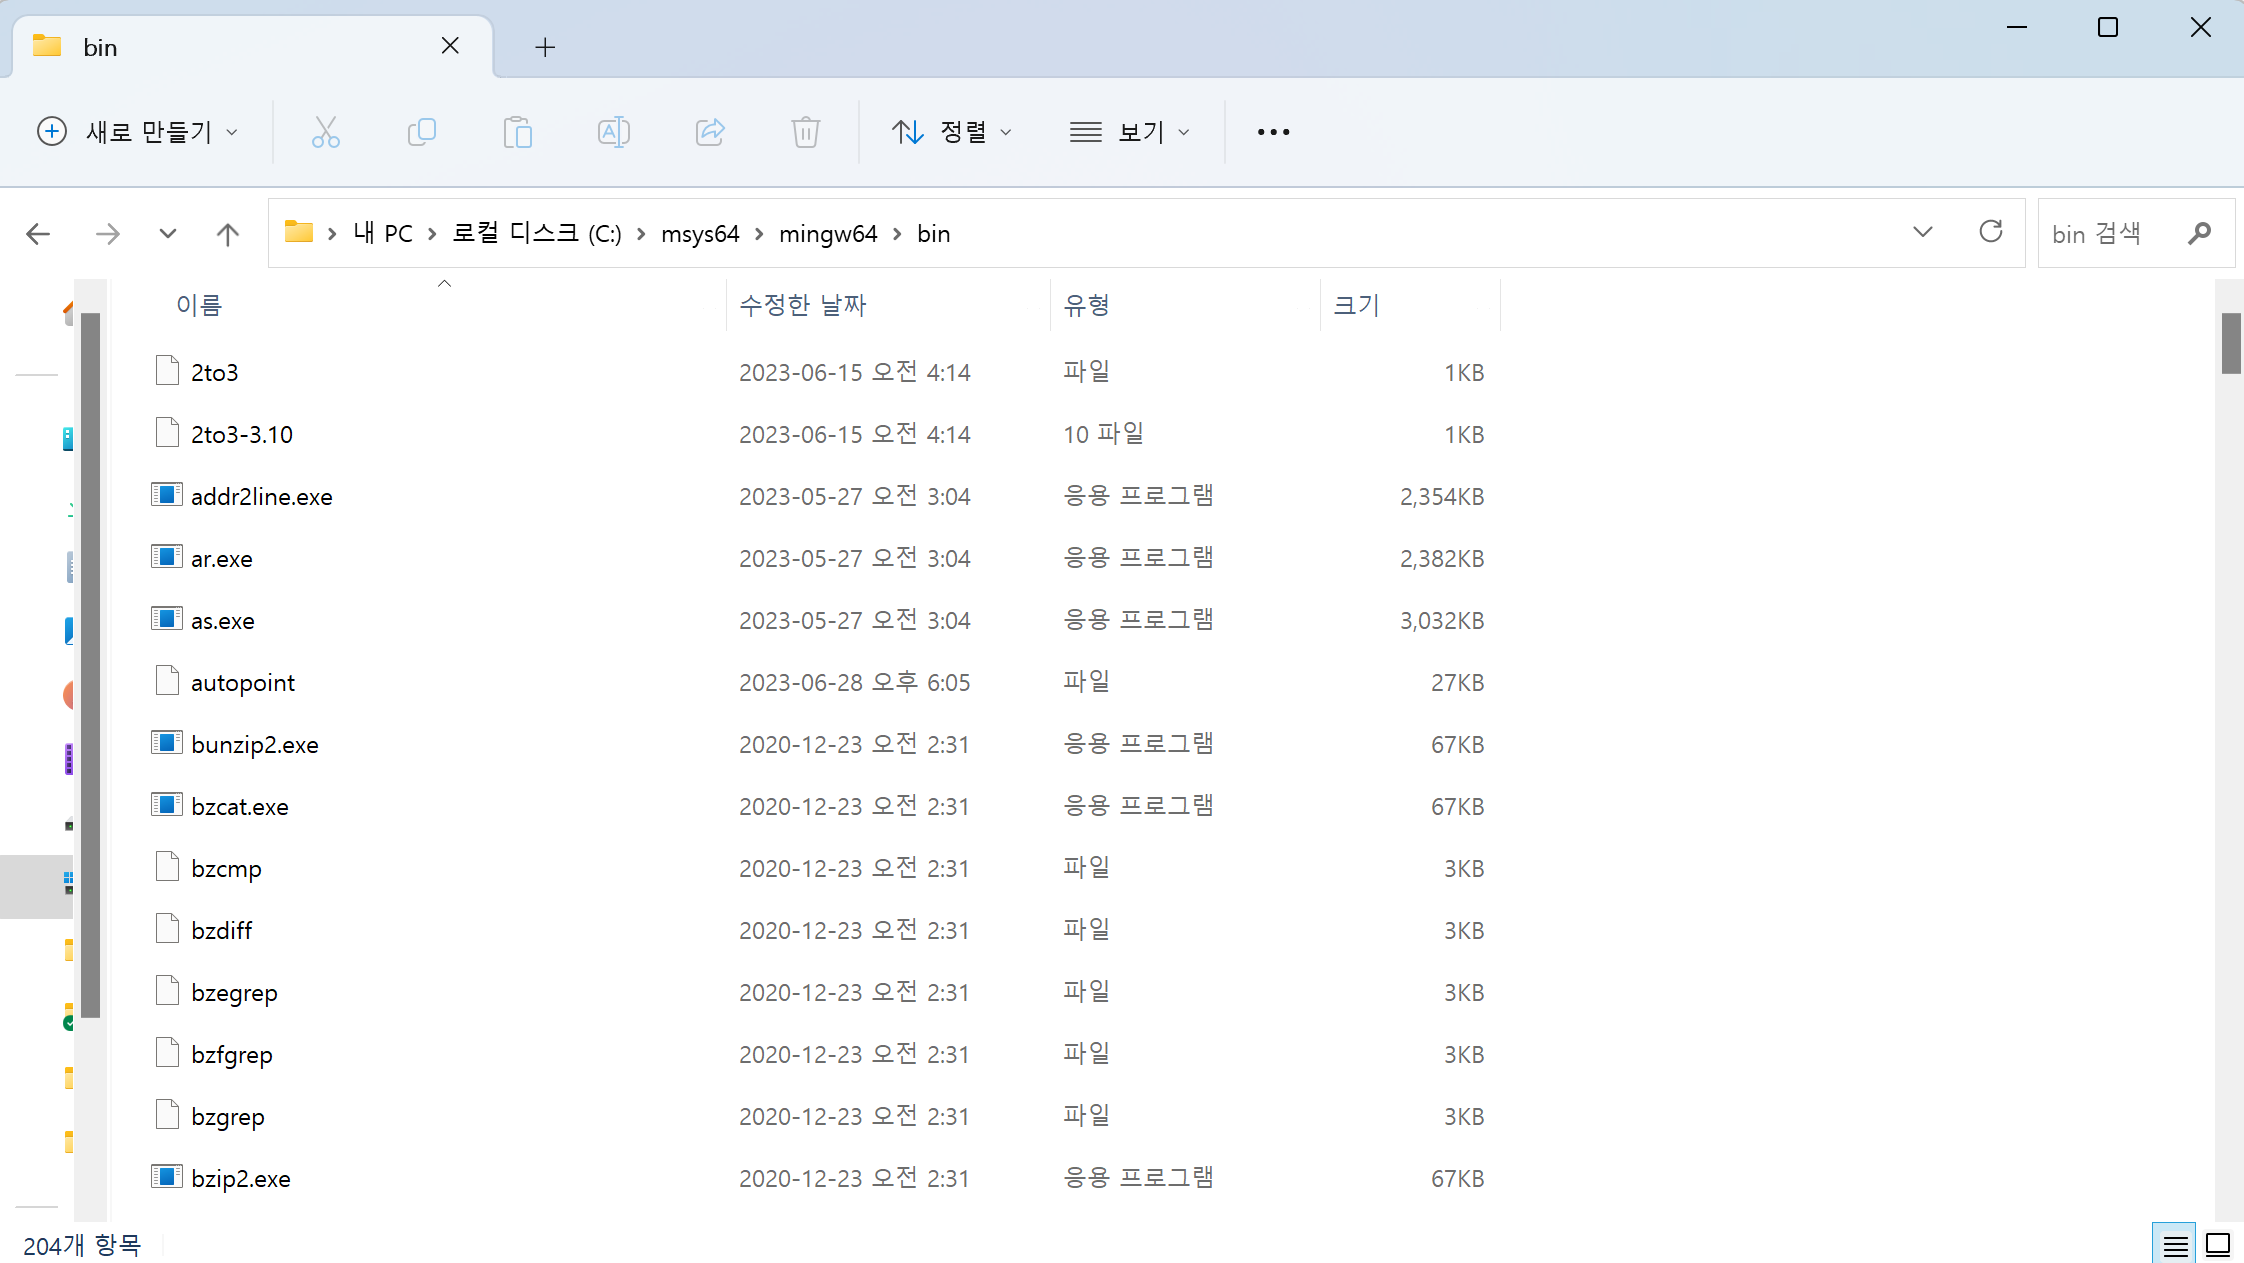The width and height of the screenshot is (2244, 1263).
Task: Click the Delete trash icon
Action: 805,132
